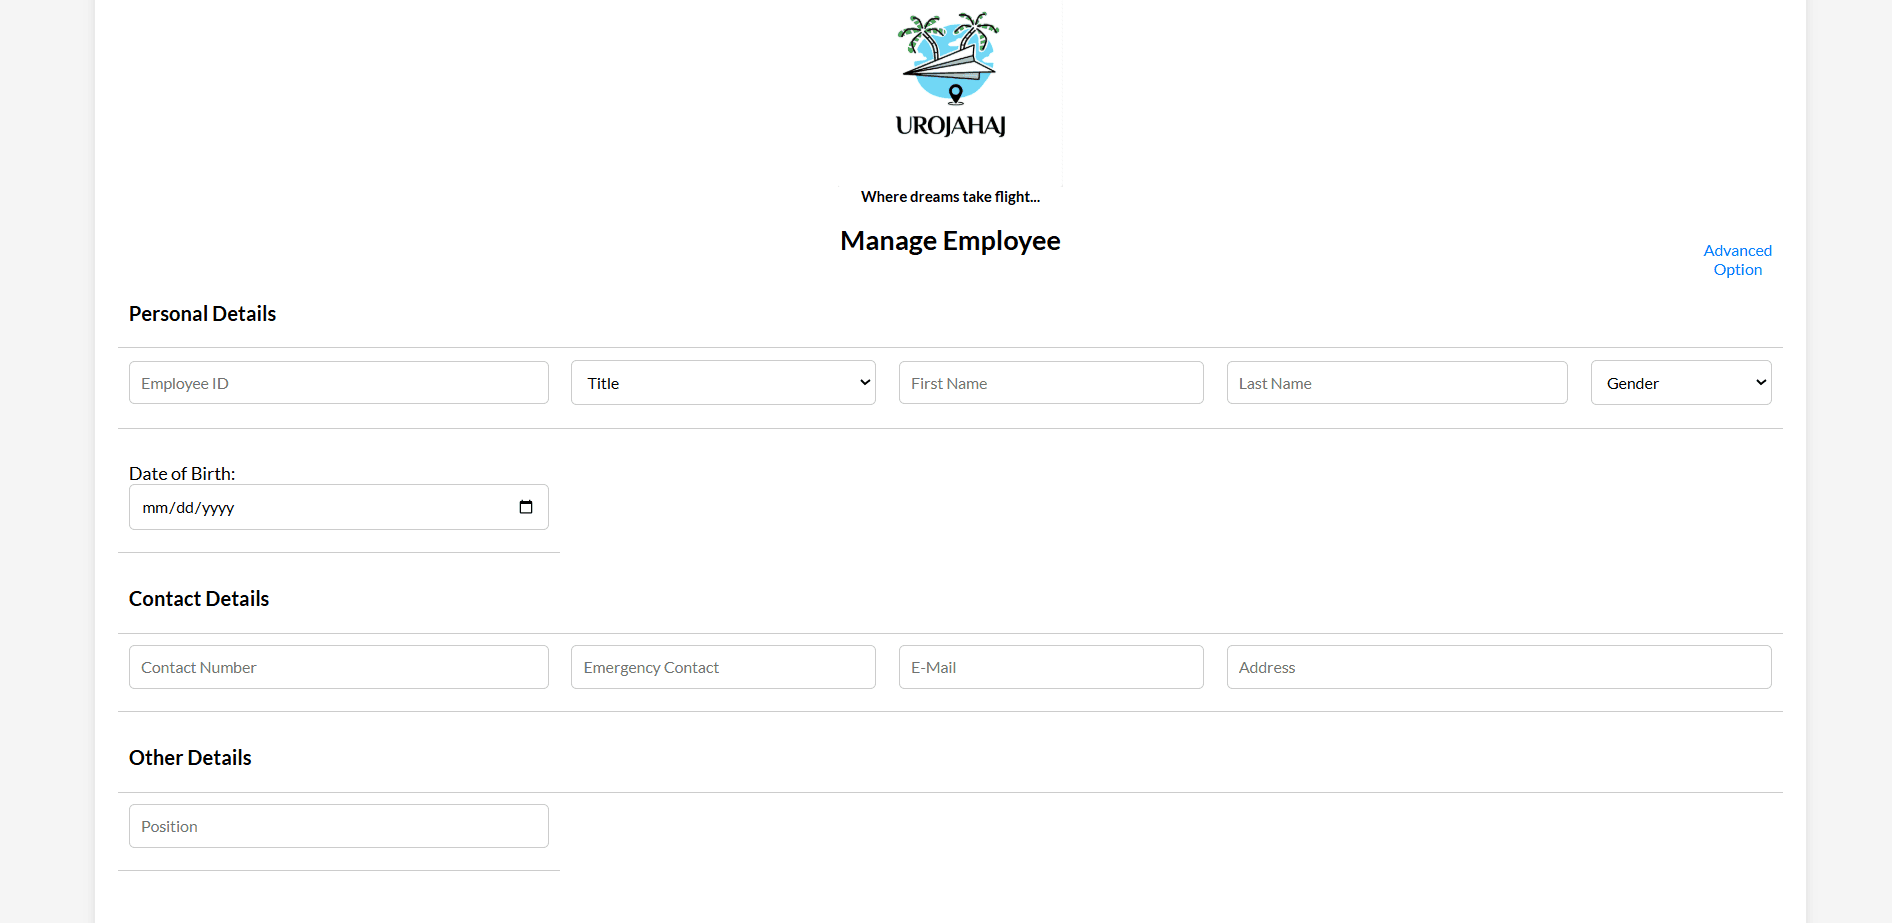
Task: Click the mm/dd/yyyy date text
Action: point(189,508)
